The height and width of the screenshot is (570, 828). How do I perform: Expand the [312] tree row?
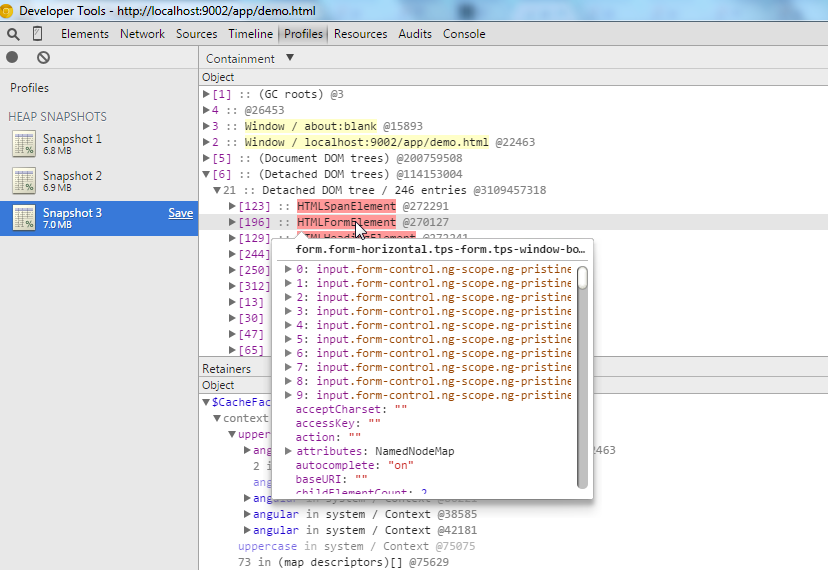232,286
